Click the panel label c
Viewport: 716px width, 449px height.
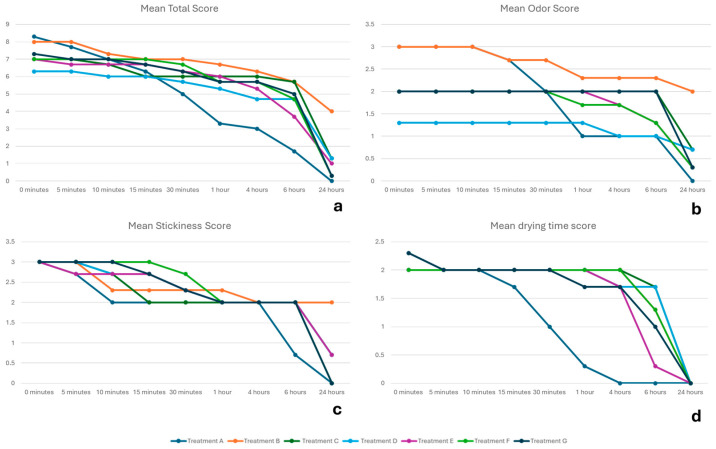(x=337, y=410)
